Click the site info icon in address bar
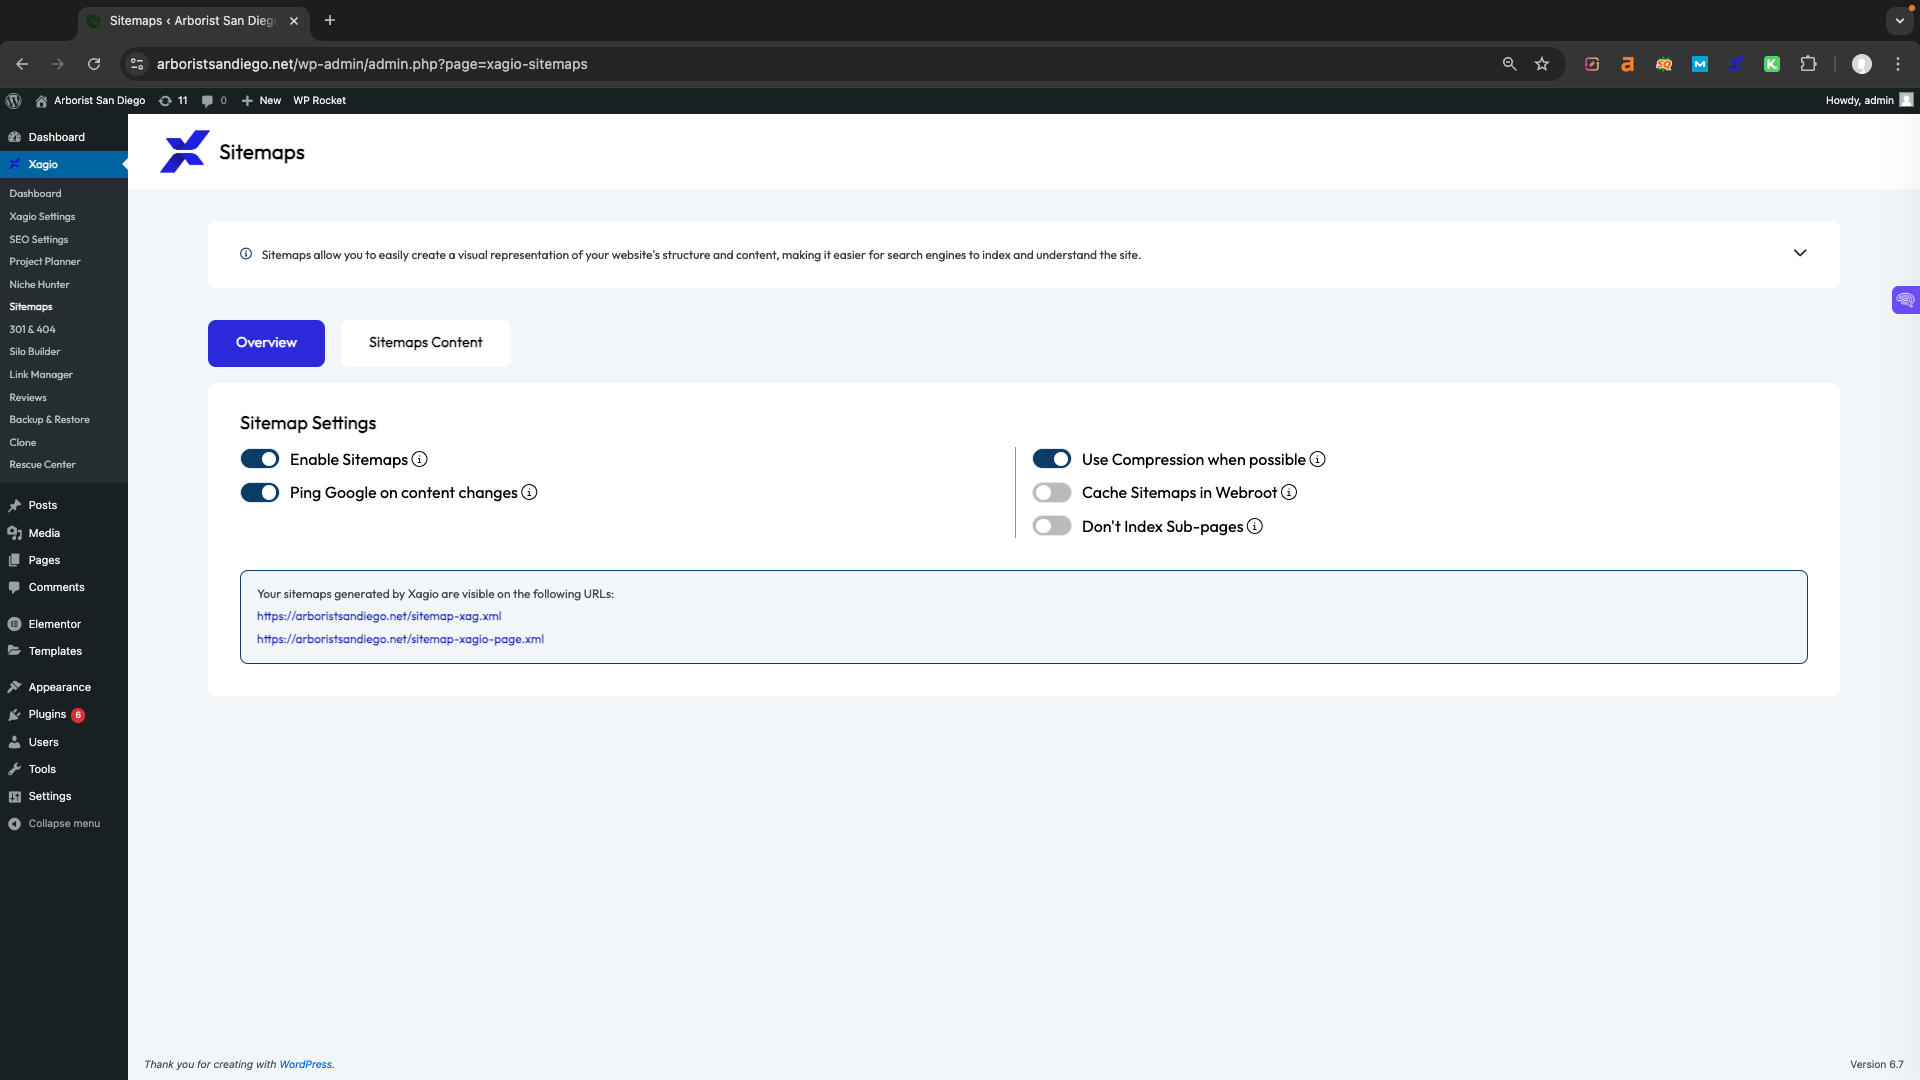The image size is (1920, 1080). click(x=138, y=64)
